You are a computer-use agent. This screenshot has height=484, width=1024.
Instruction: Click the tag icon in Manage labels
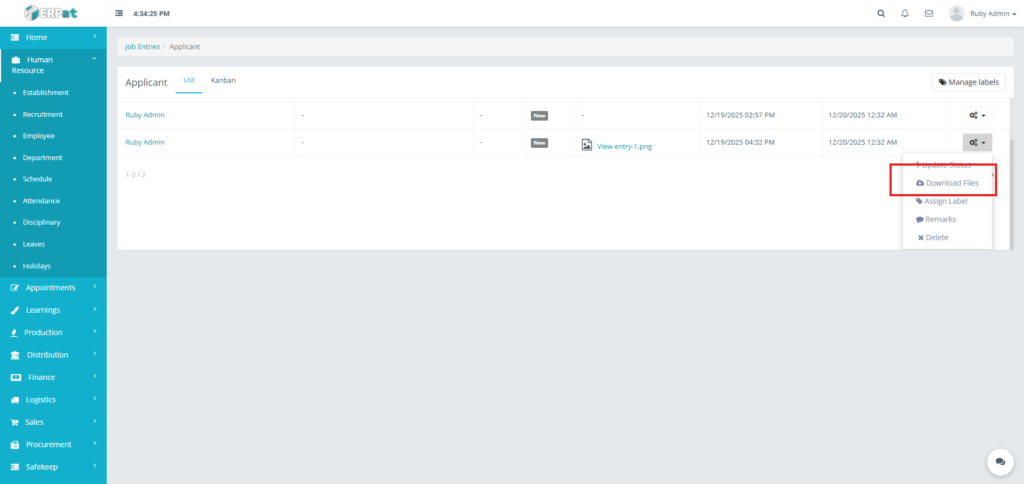[942, 82]
